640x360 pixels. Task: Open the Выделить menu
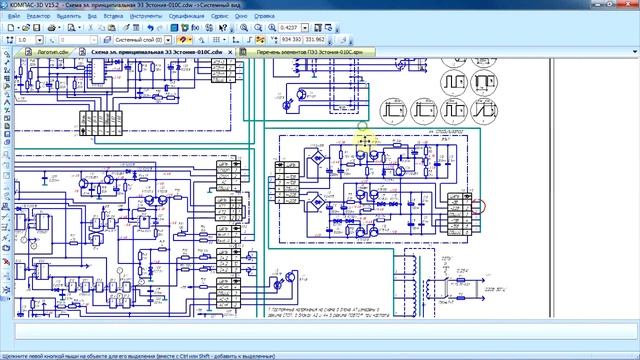tap(69, 16)
